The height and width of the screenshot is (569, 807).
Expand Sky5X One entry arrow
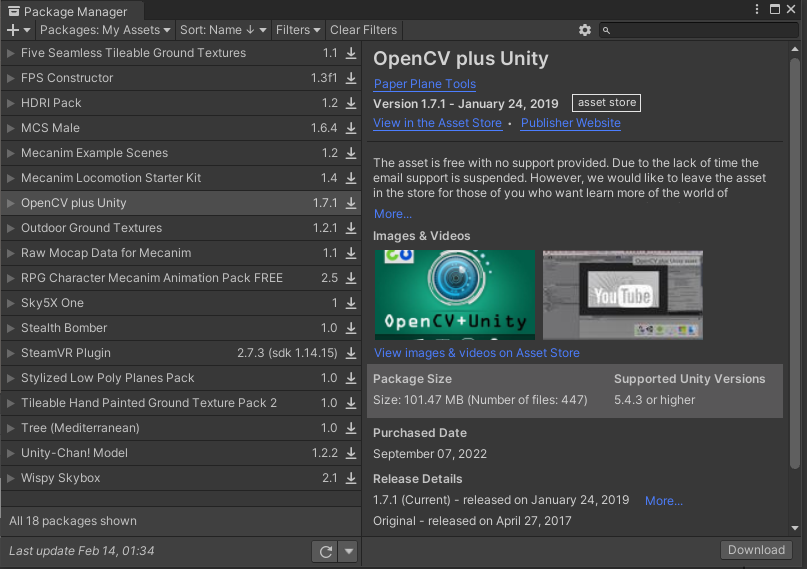tap(10, 303)
